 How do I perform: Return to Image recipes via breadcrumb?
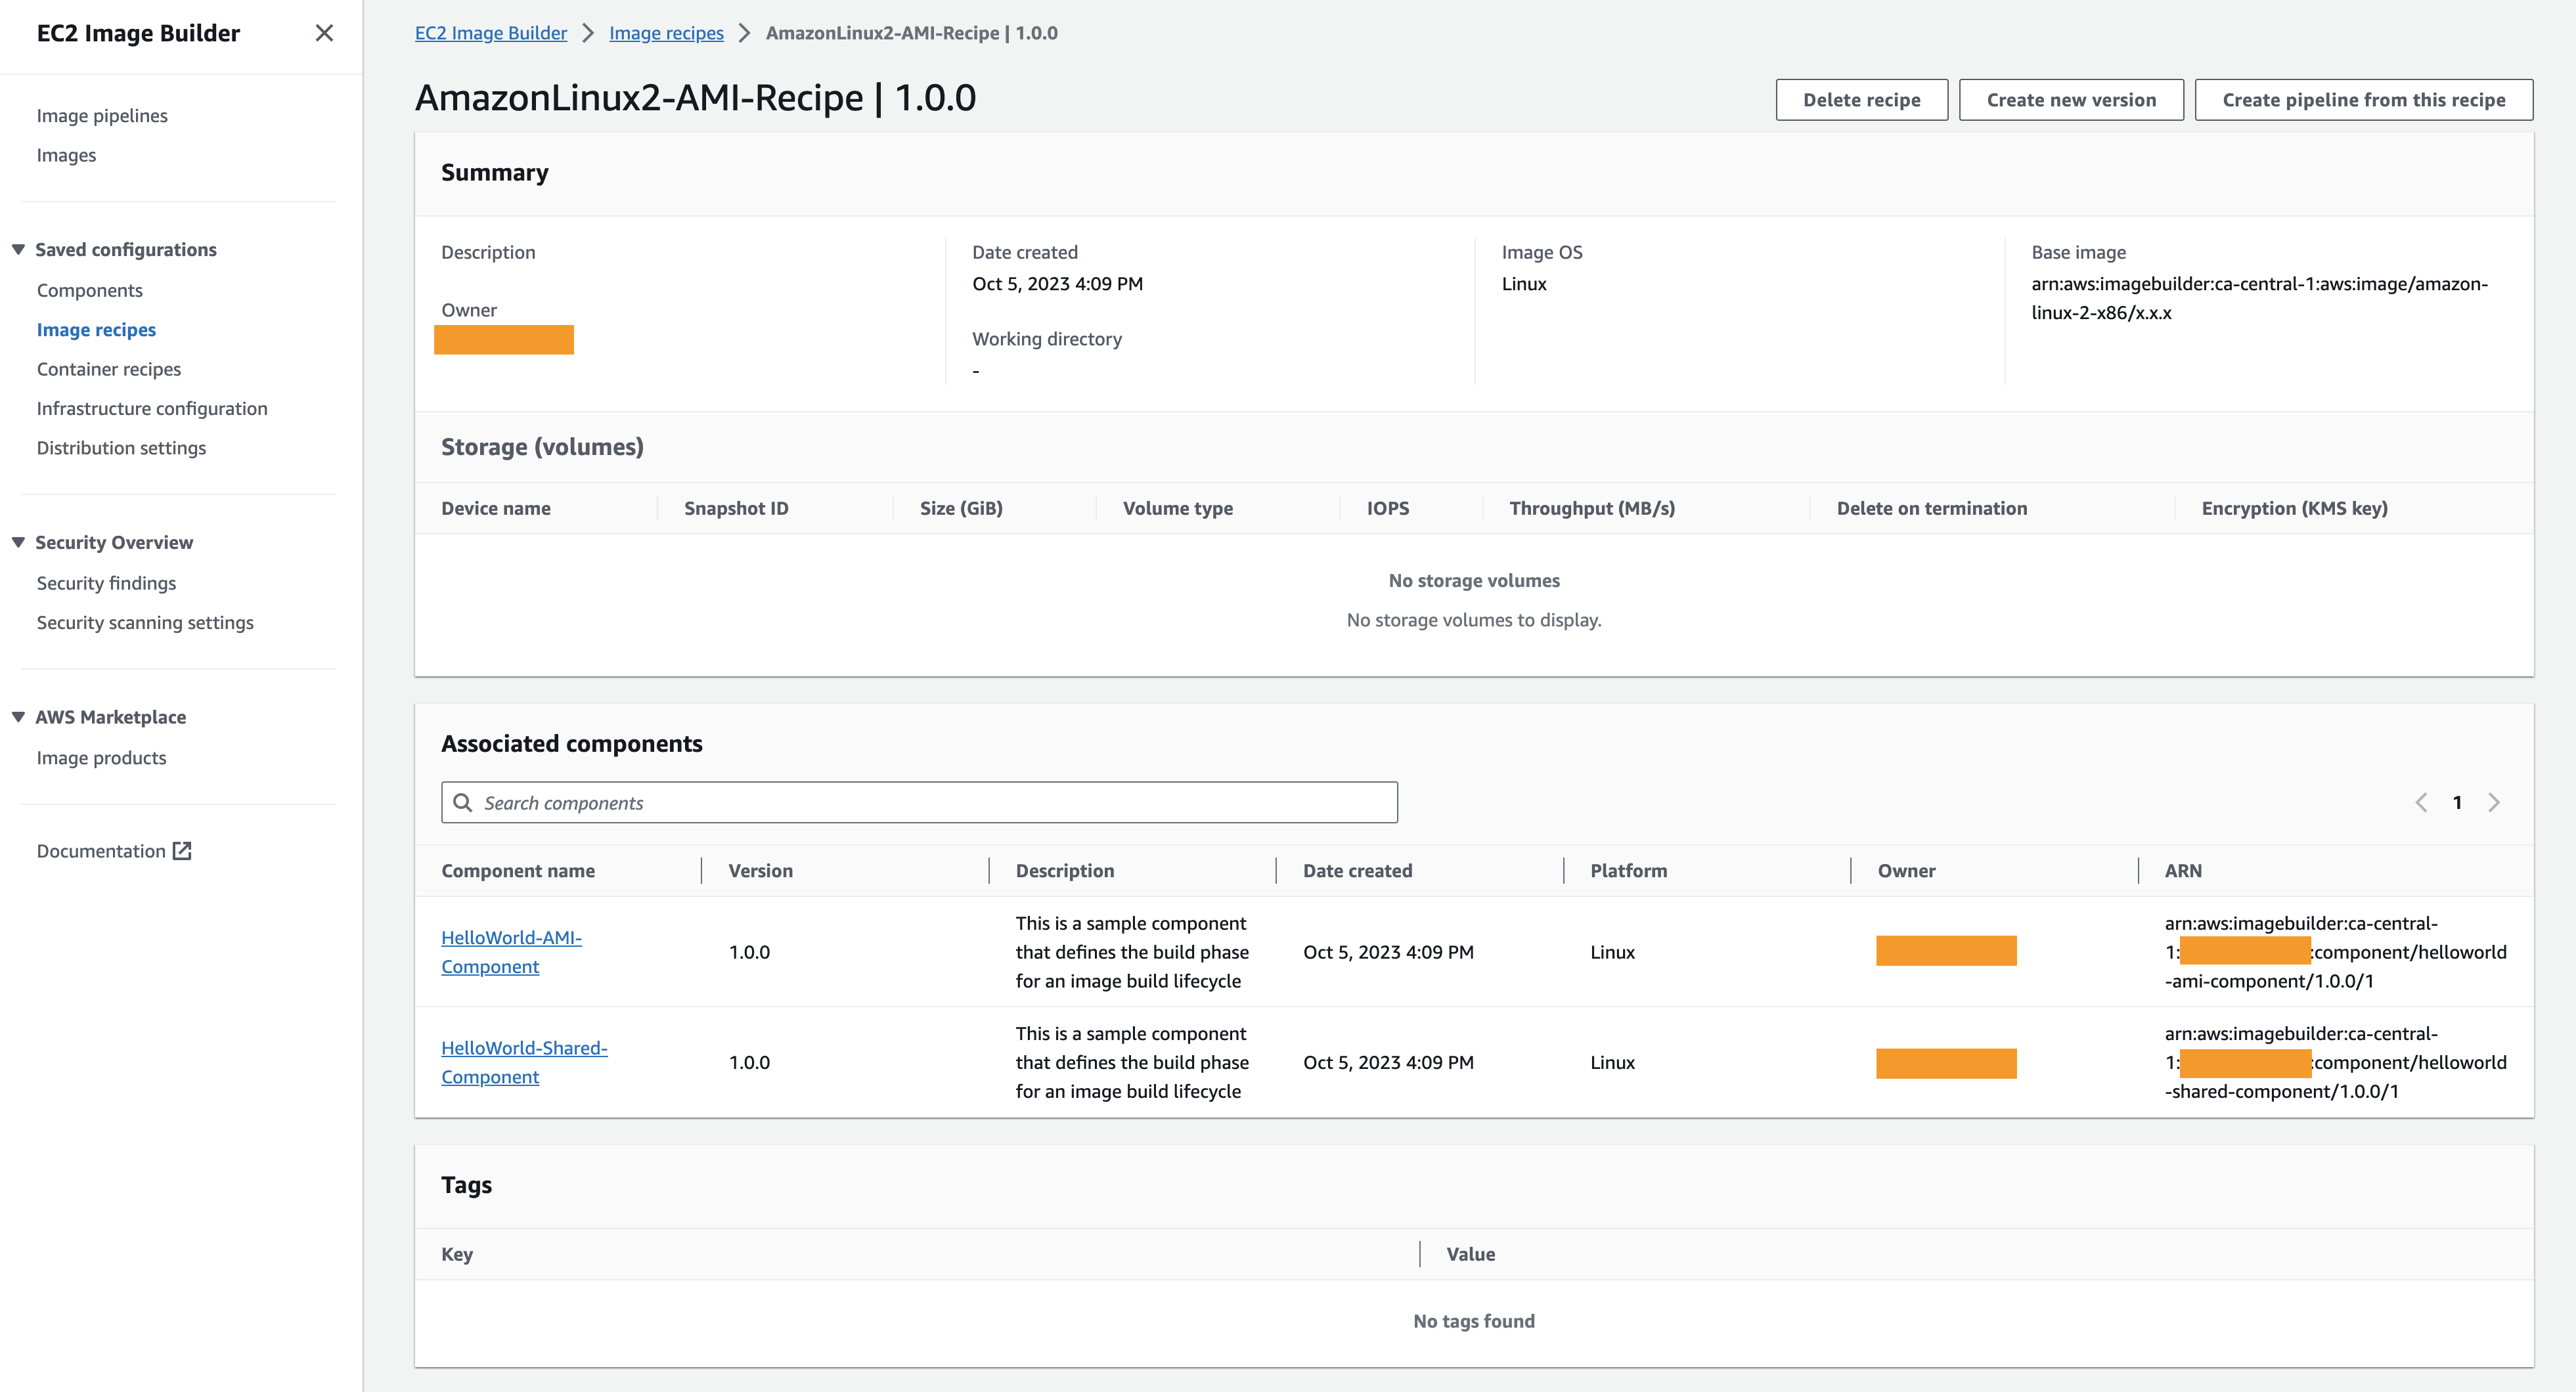[666, 32]
